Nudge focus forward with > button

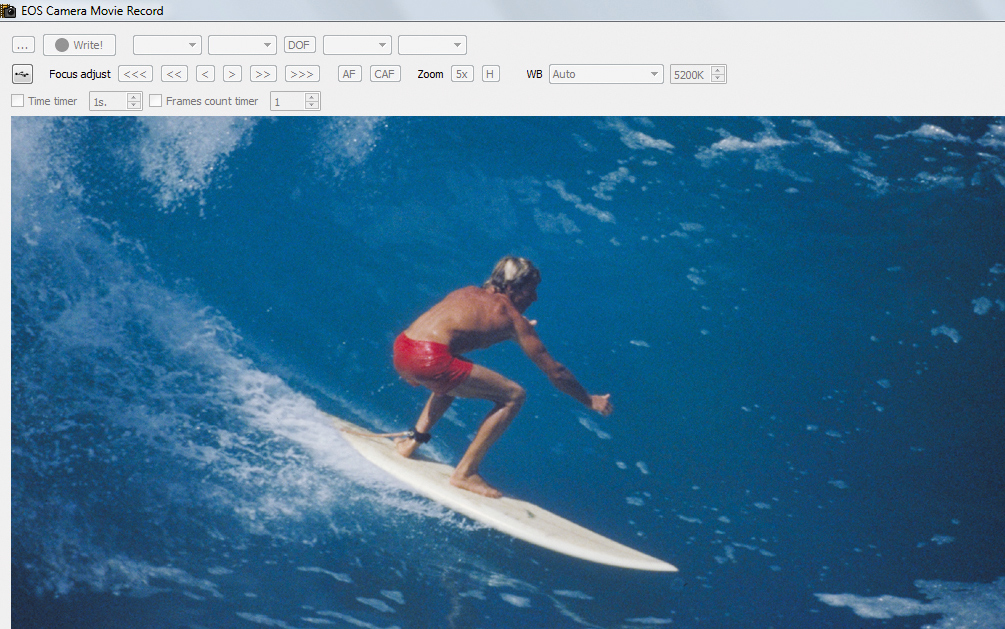coord(232,74)
